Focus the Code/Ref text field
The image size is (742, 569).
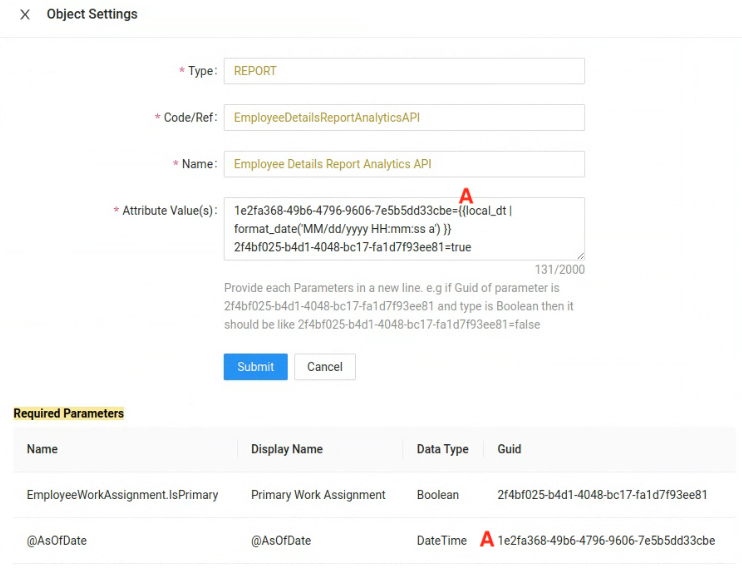coord(403,117)
